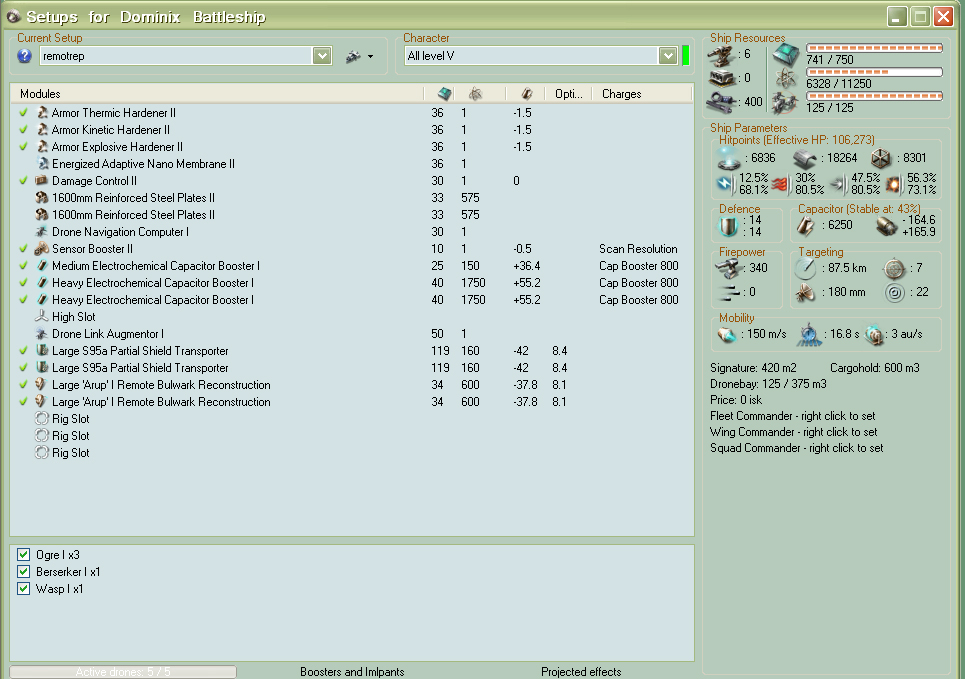Select the Drone Navigation Computer I icon
Screen dimensions: 965x679
42,231
